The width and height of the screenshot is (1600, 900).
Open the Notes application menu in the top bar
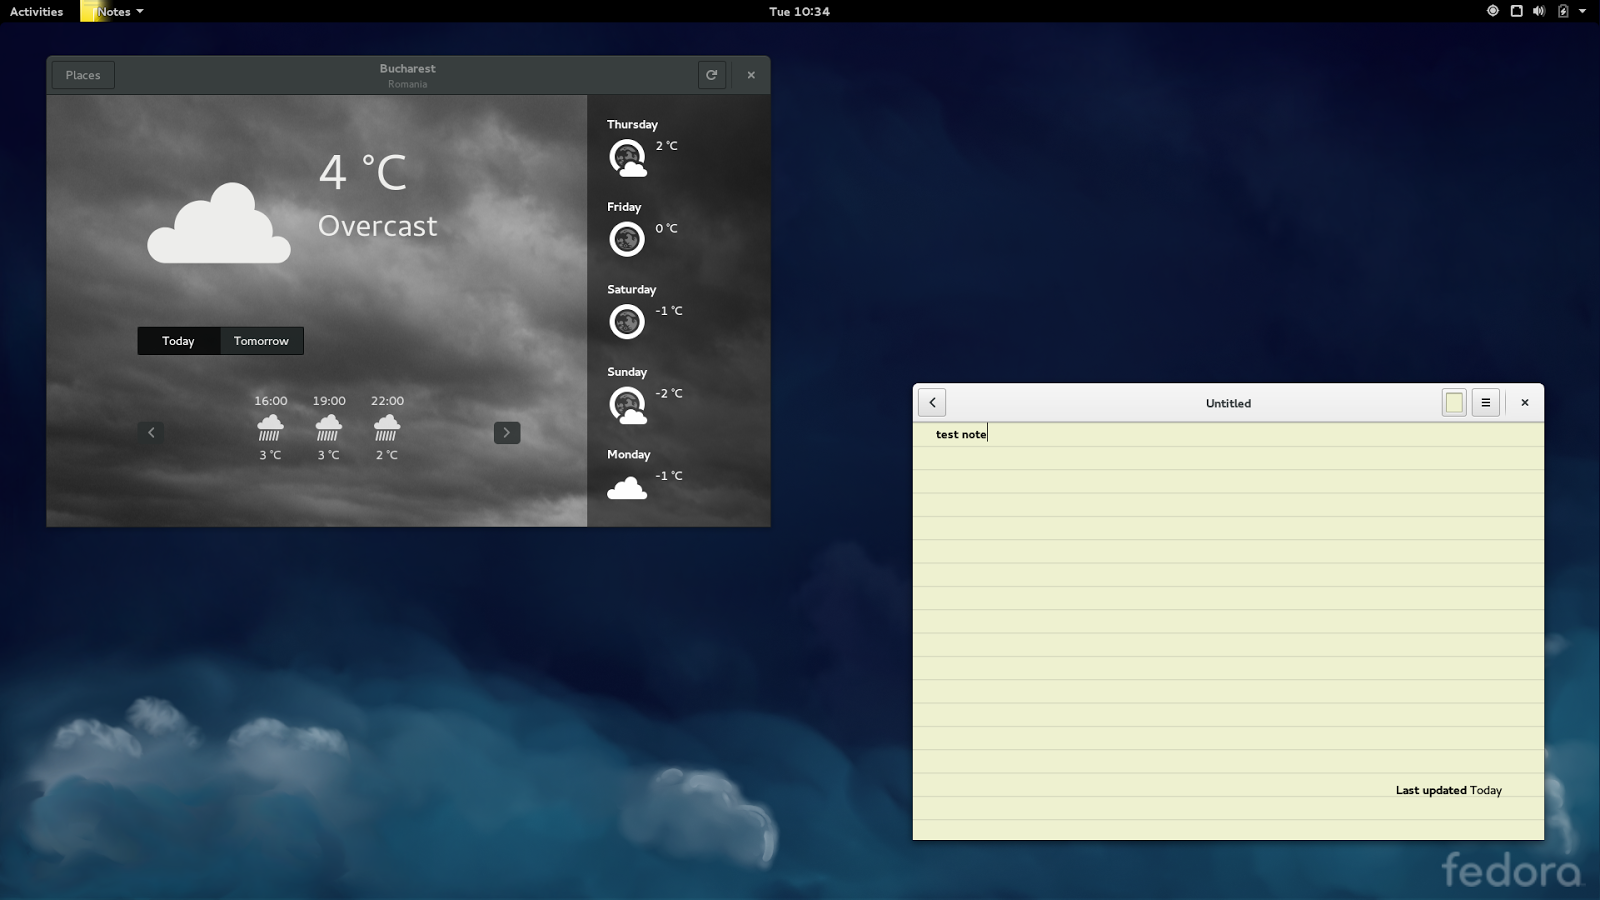[x=113, y=11]
